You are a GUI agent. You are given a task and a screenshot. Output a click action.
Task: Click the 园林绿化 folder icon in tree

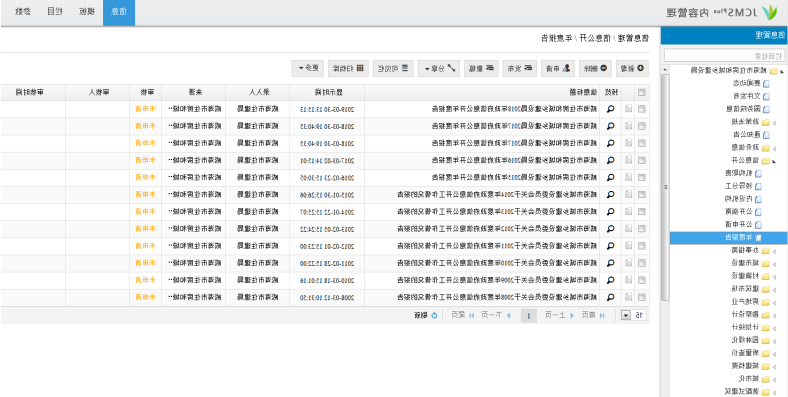(766, 341)
